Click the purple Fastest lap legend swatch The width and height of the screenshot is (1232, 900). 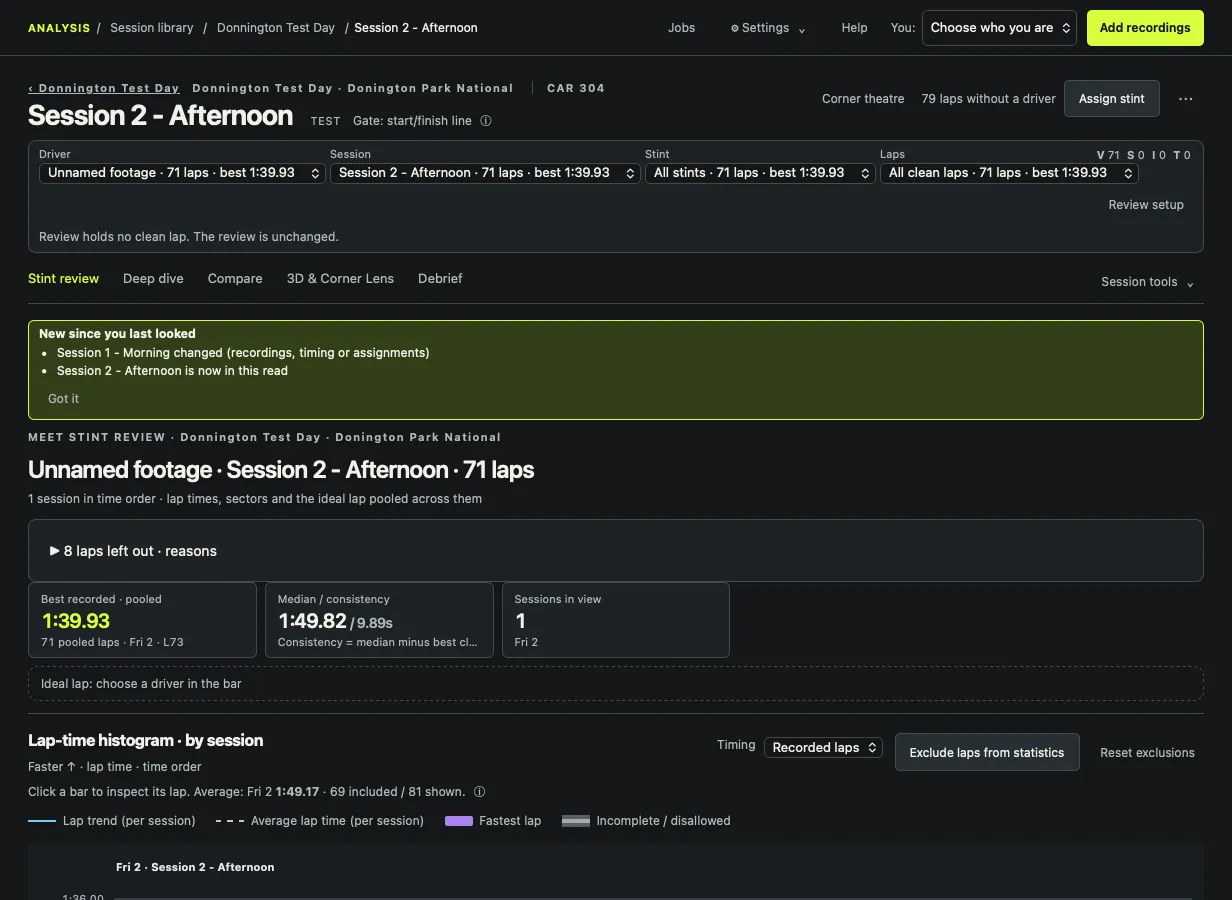point(459,821)
